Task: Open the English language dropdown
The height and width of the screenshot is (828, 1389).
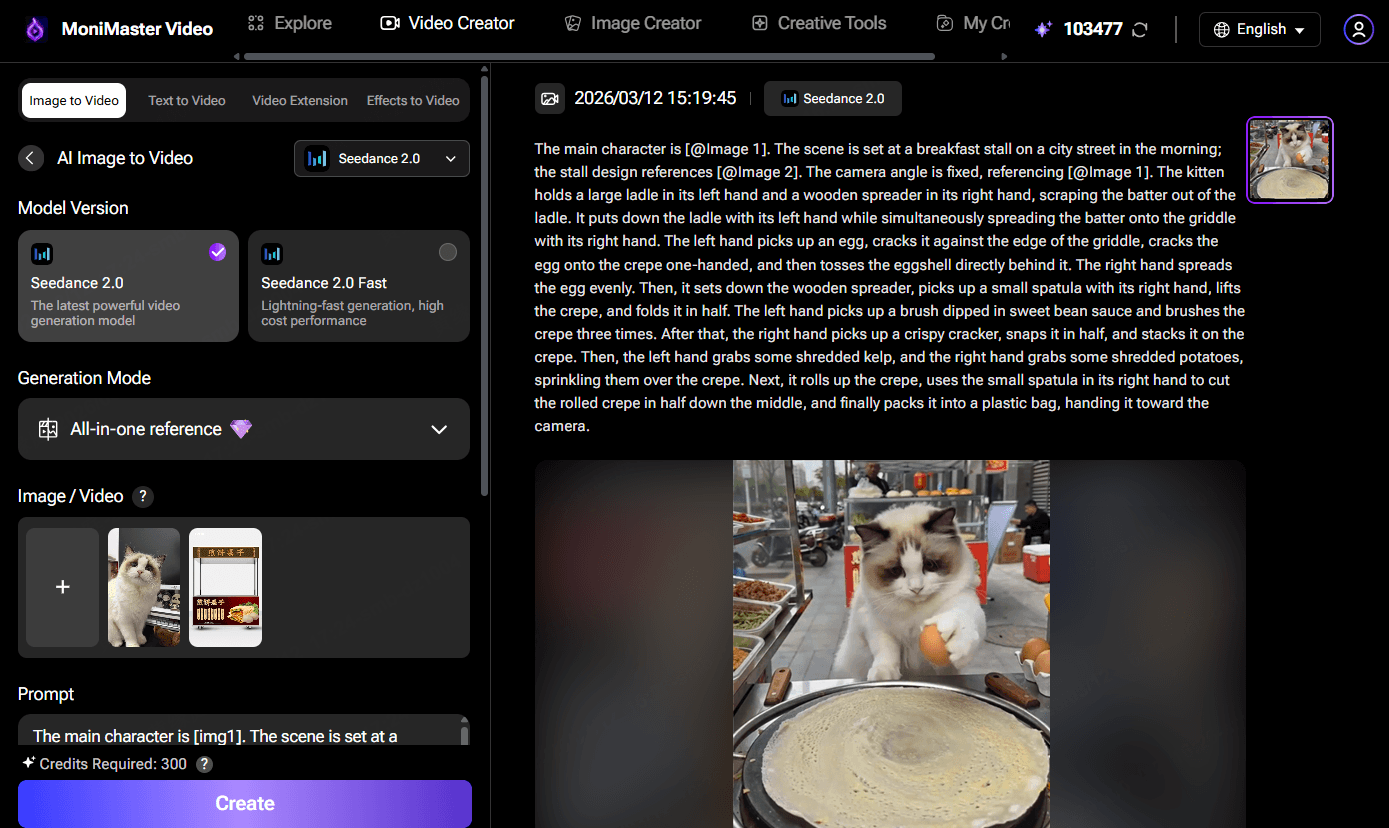Action: tap(1259, 30)
